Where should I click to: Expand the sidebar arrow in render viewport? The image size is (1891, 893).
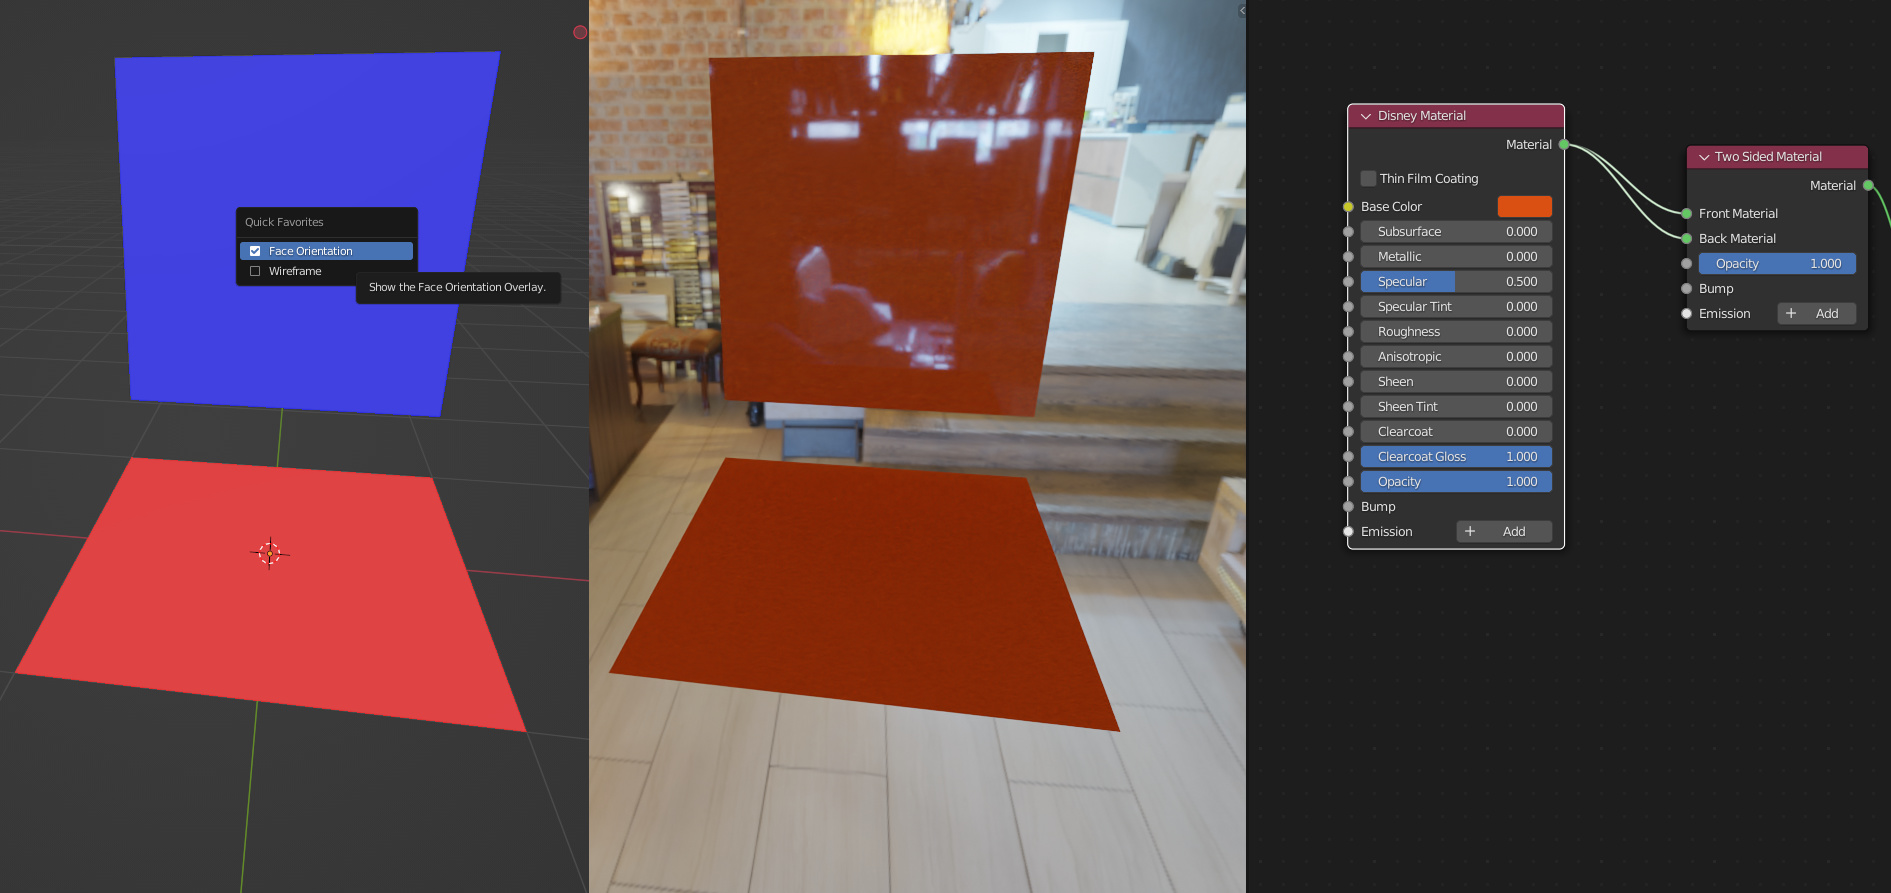tap(1242, 11)
